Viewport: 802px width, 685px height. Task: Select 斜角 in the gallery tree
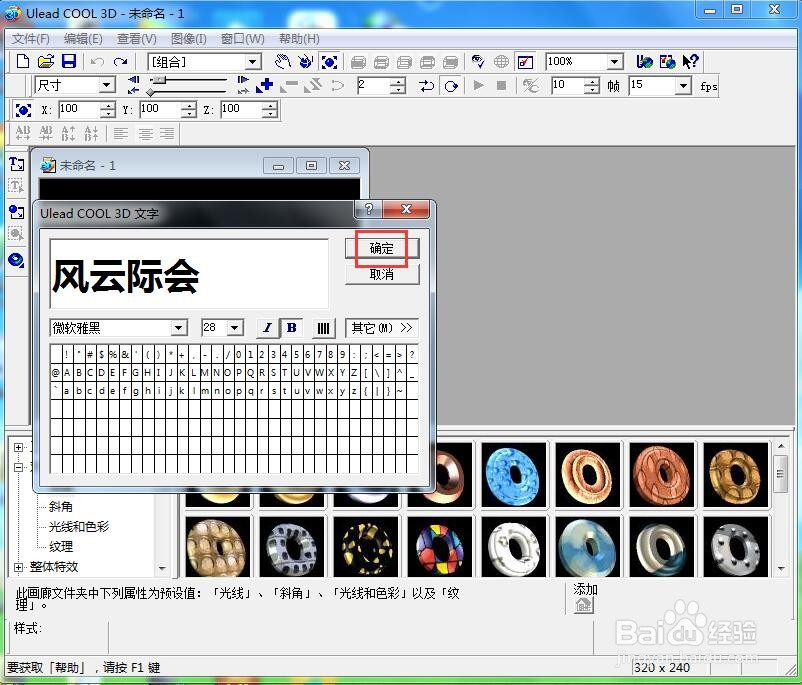[60, 506]
